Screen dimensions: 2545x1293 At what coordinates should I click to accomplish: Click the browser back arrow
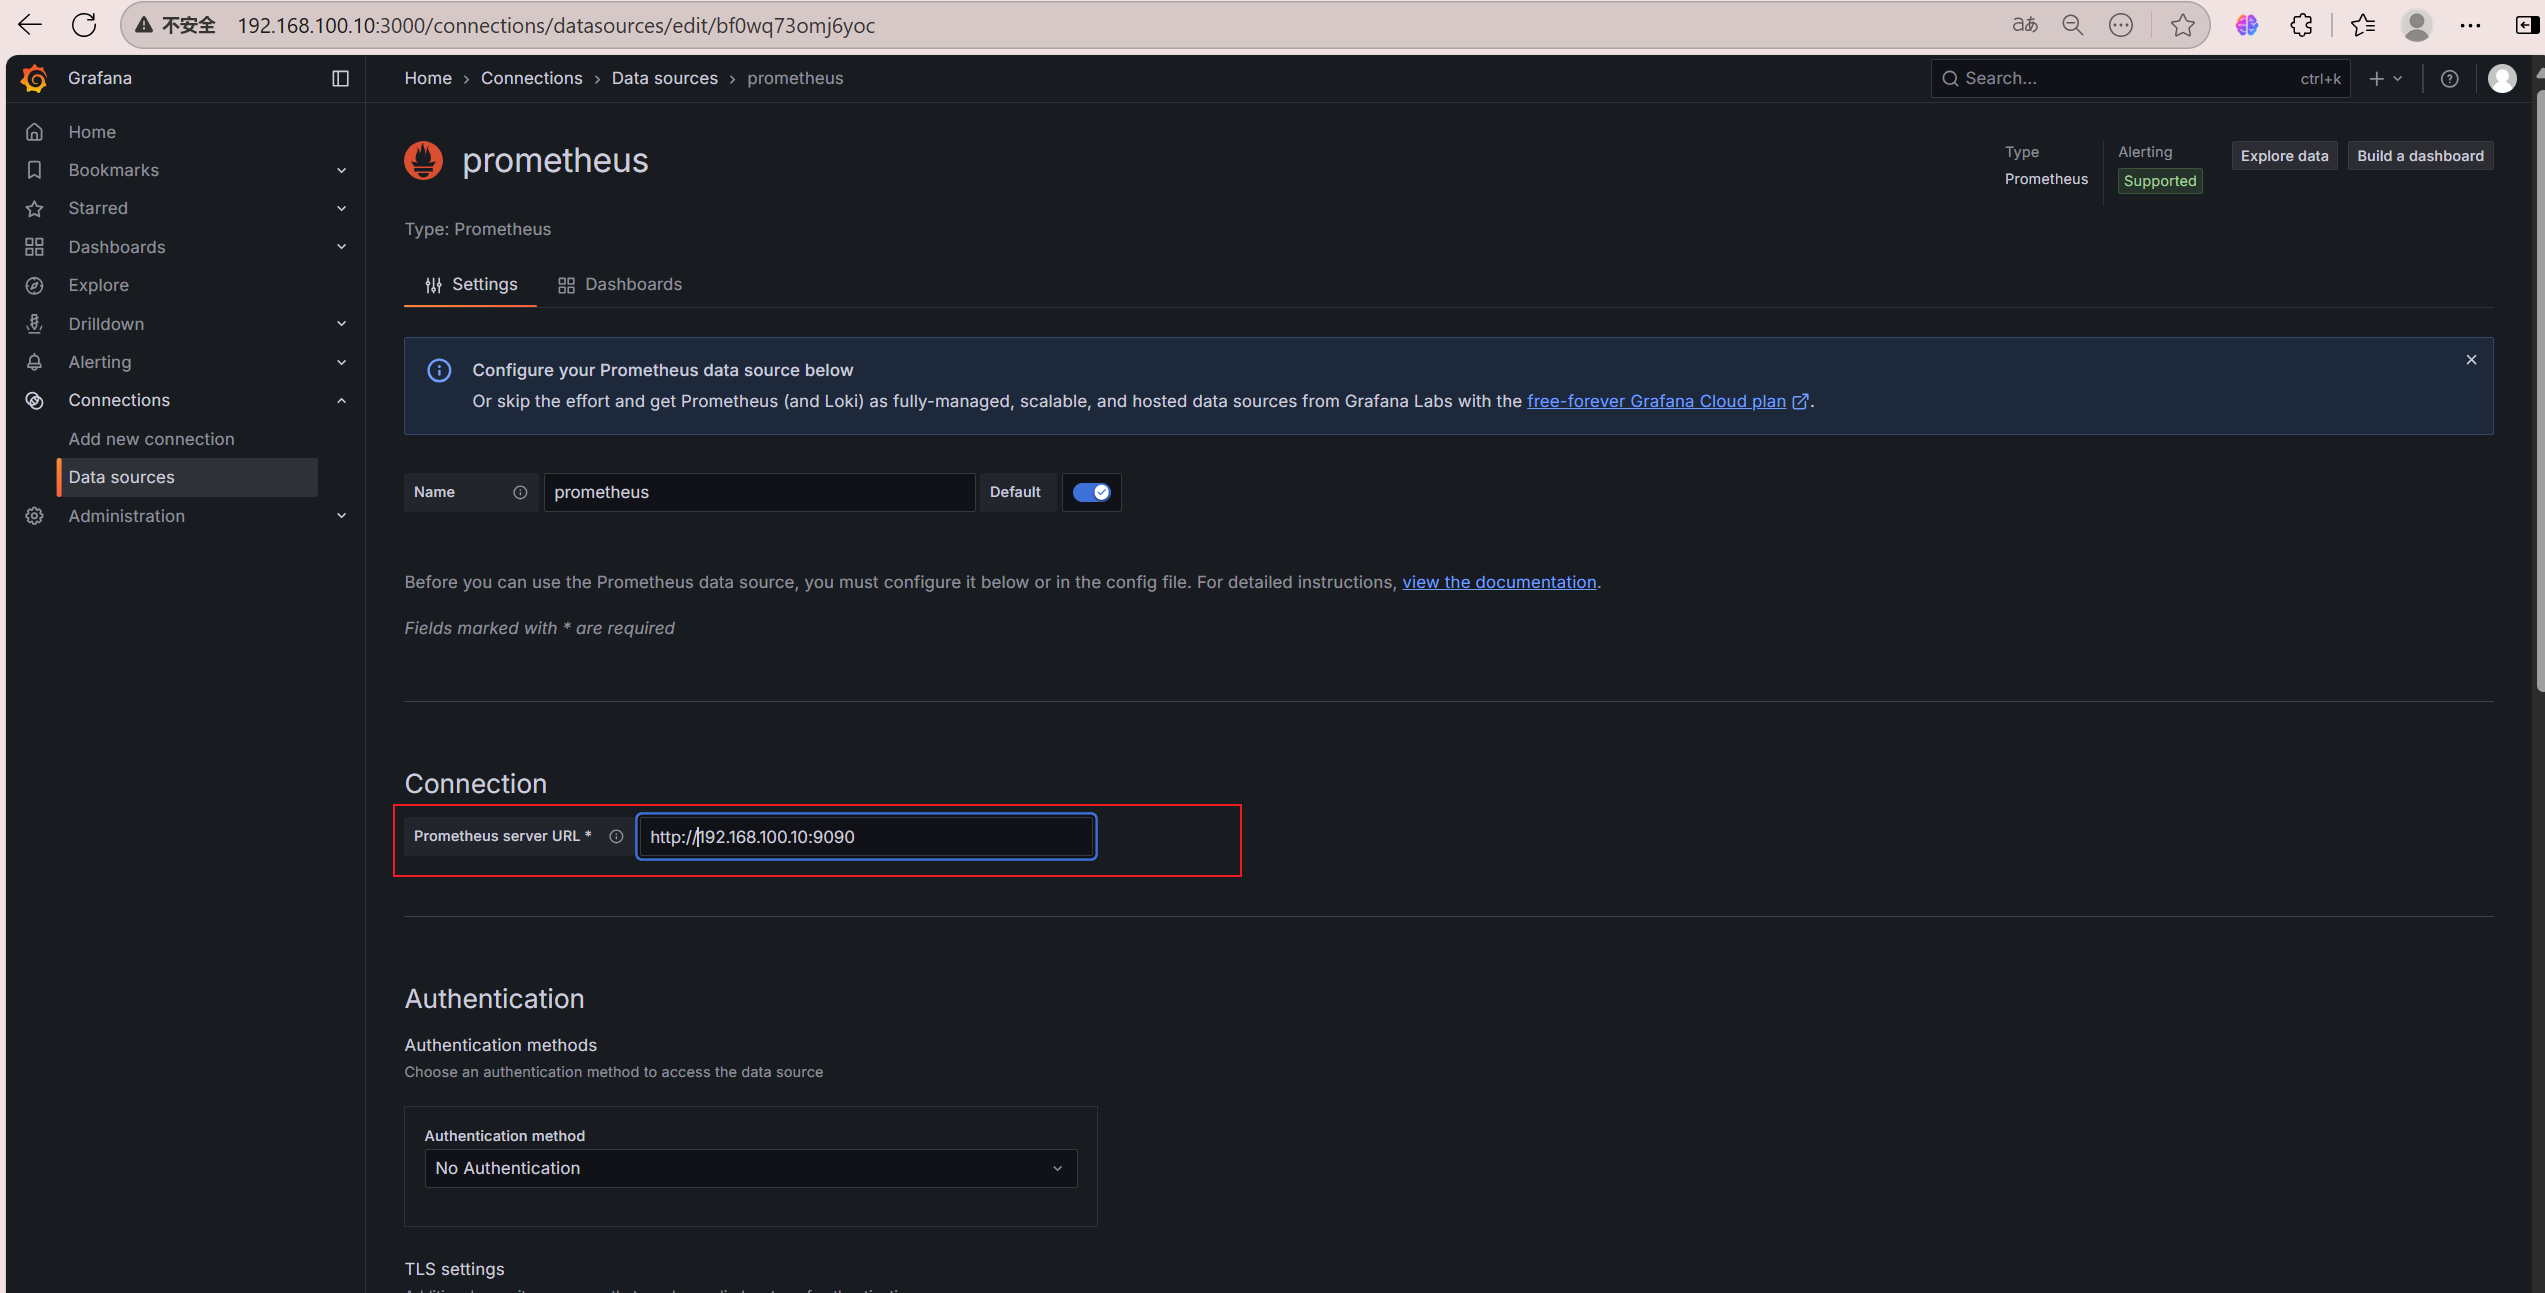coord(30,25)
